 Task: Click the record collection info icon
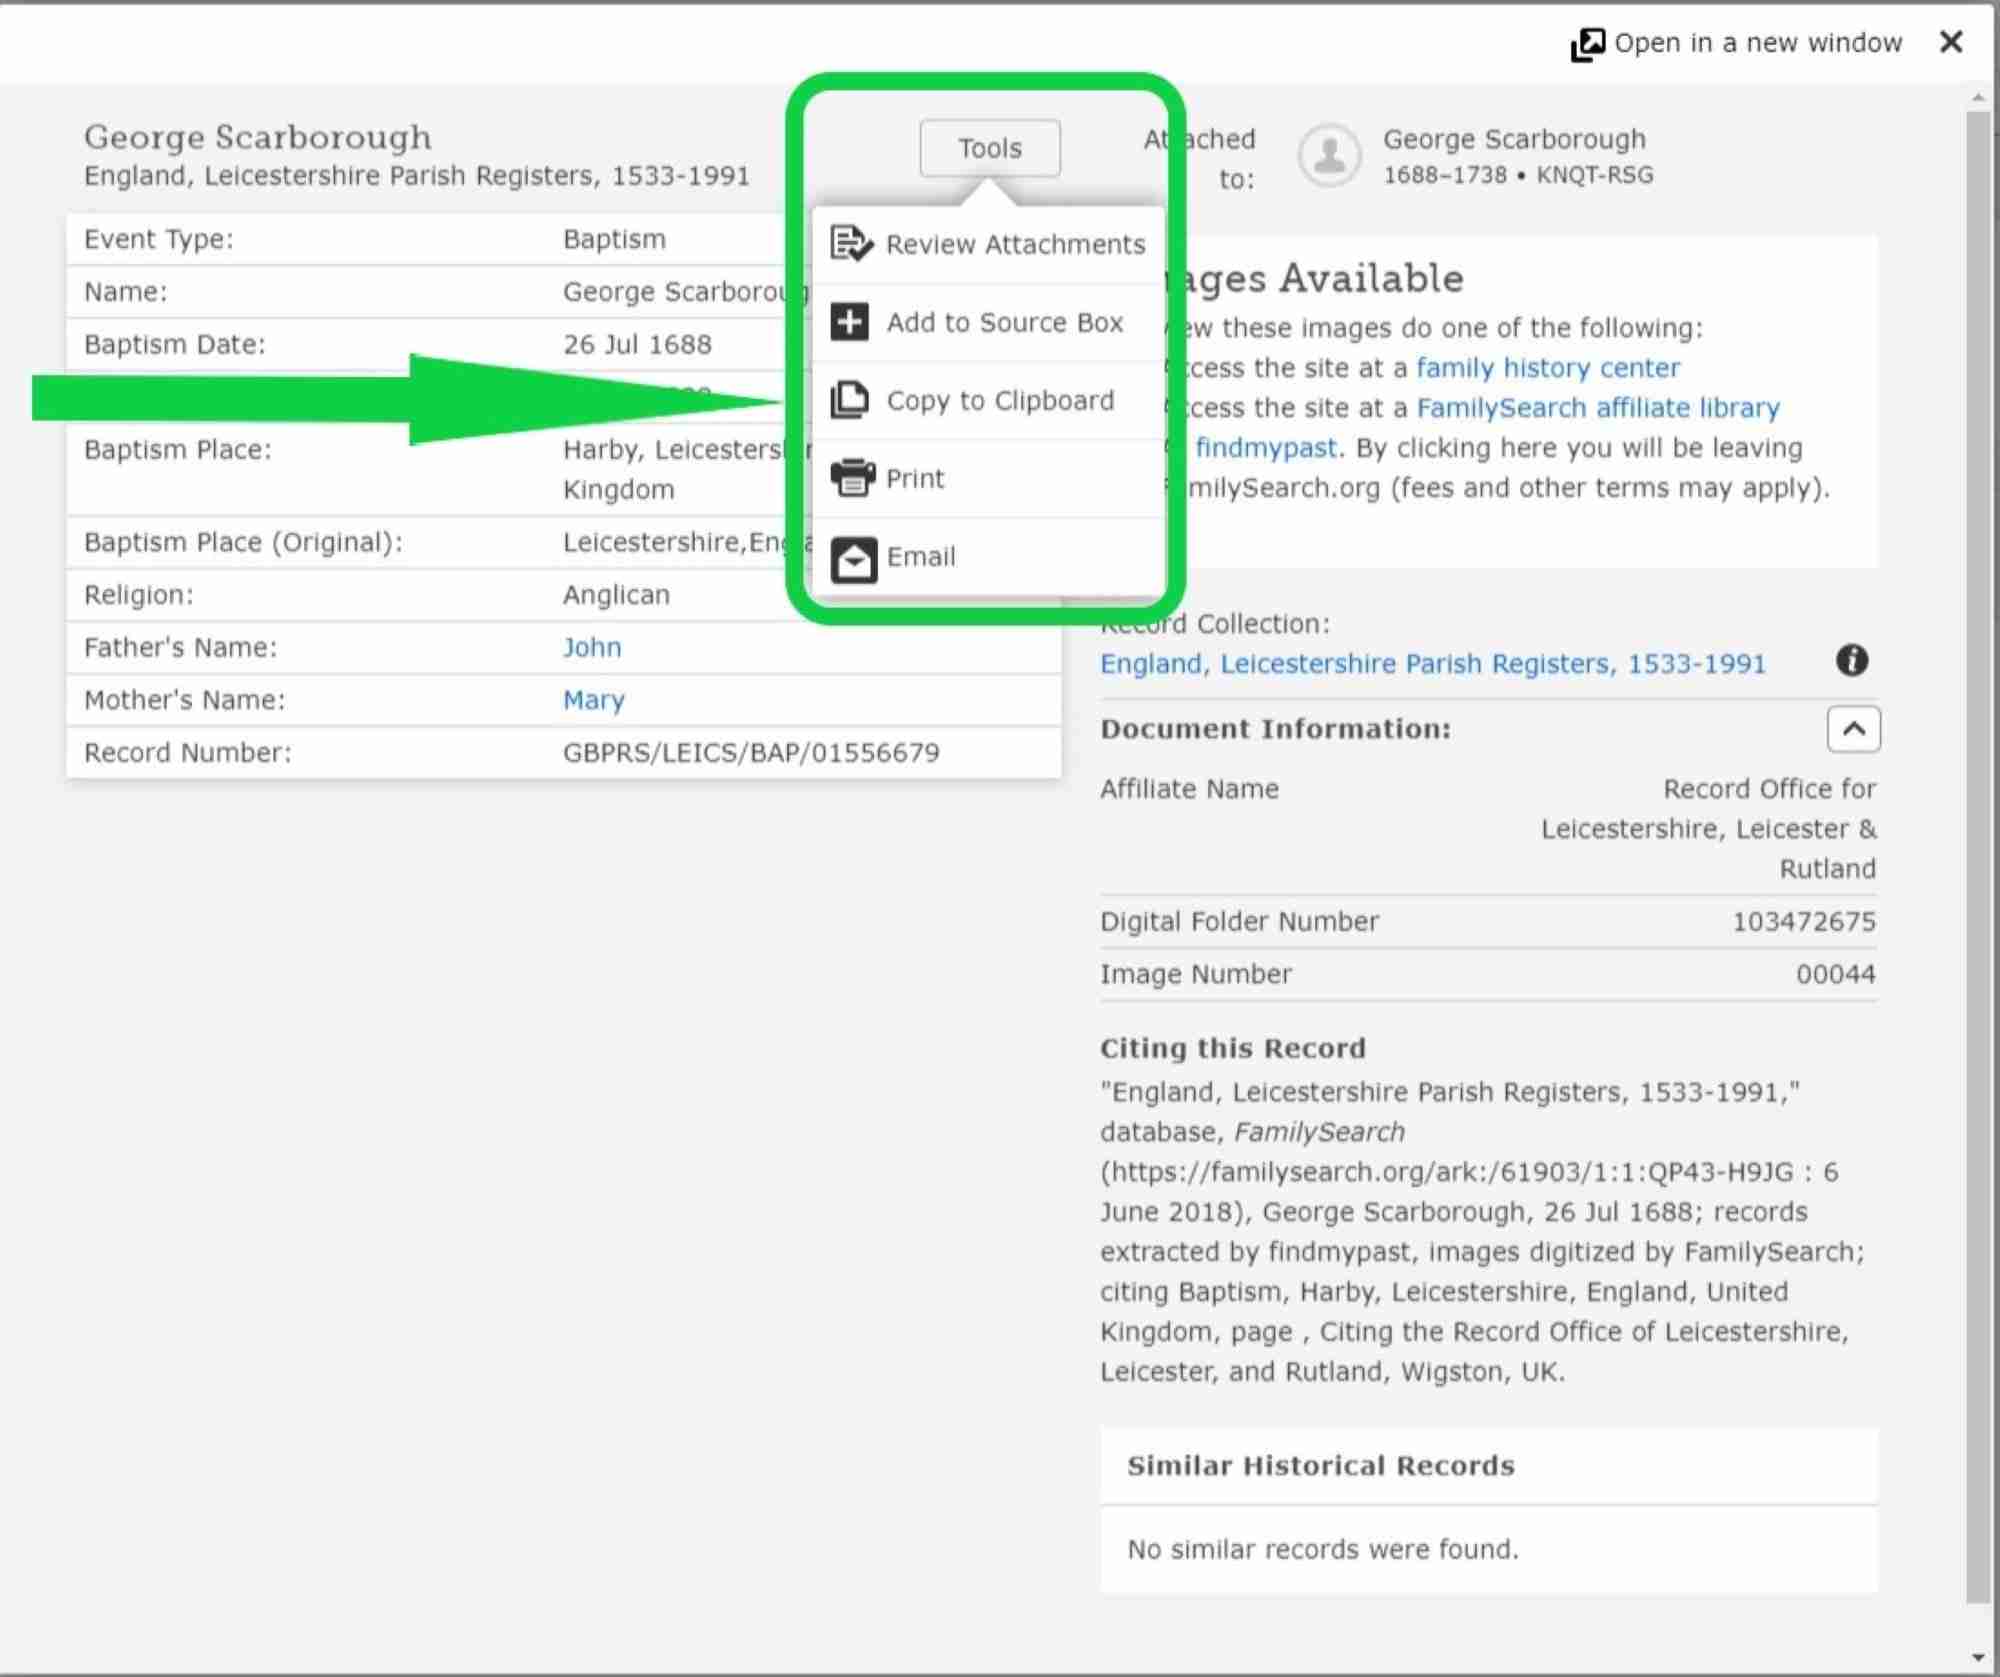click(1851, 660)
